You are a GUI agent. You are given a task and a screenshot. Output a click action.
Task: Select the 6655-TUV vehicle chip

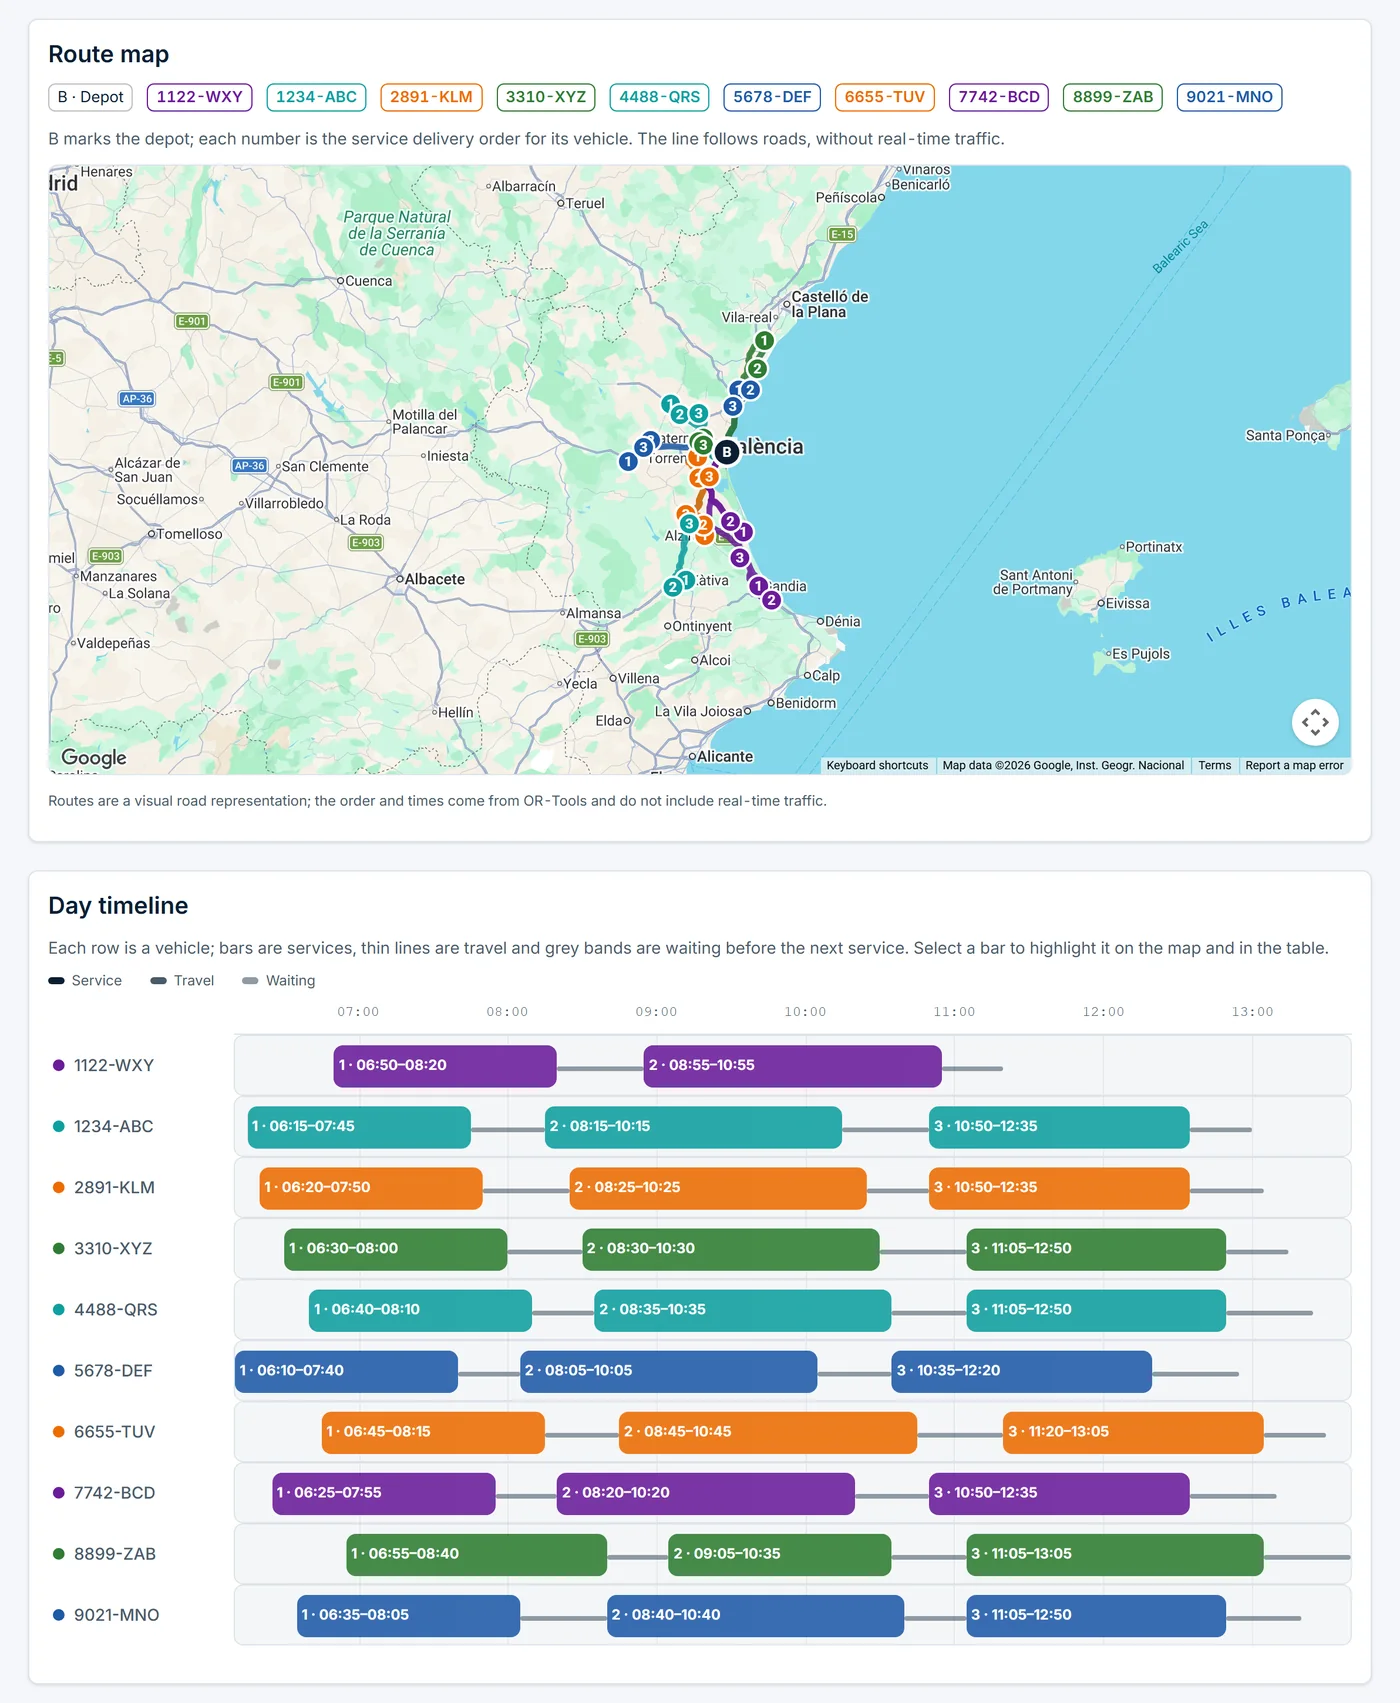pos(885,97)
